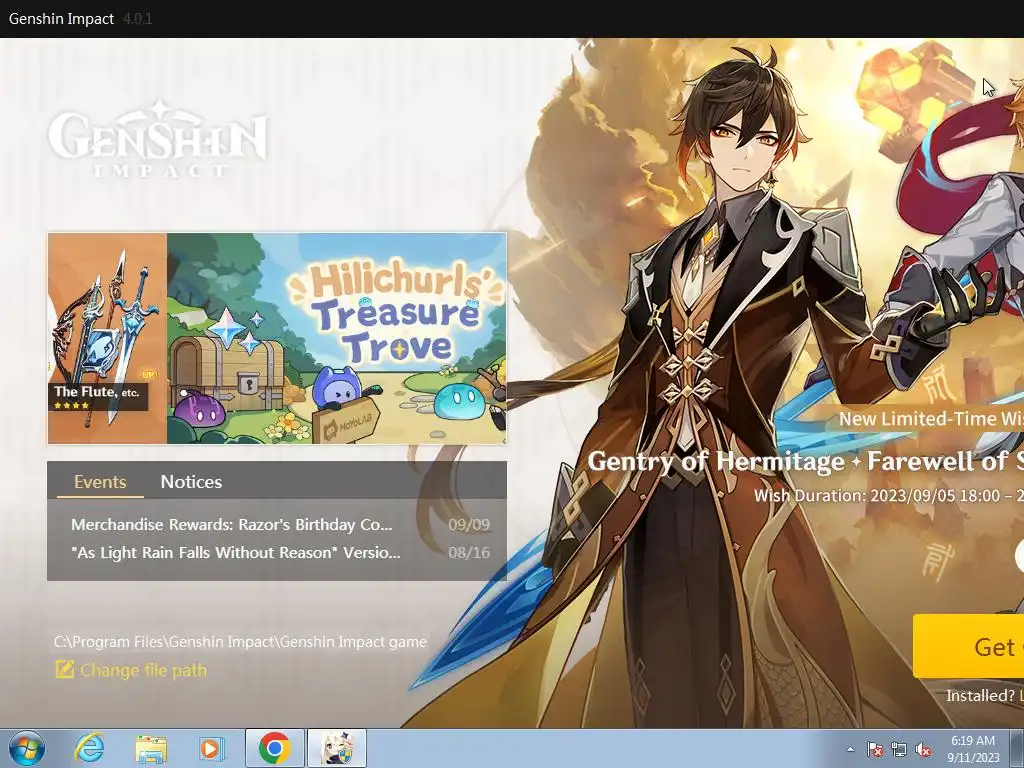
Task: Select Genshin Impact launcher taskbar icon
Action: click(x=337, y=748)
